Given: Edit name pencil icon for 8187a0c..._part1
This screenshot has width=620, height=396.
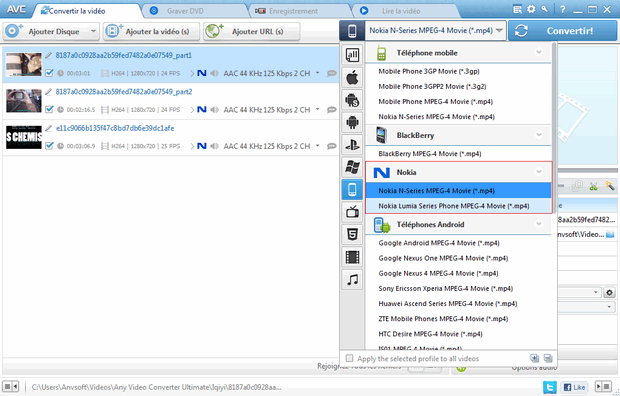Looking at the screenshot, I should pos(49,55).
